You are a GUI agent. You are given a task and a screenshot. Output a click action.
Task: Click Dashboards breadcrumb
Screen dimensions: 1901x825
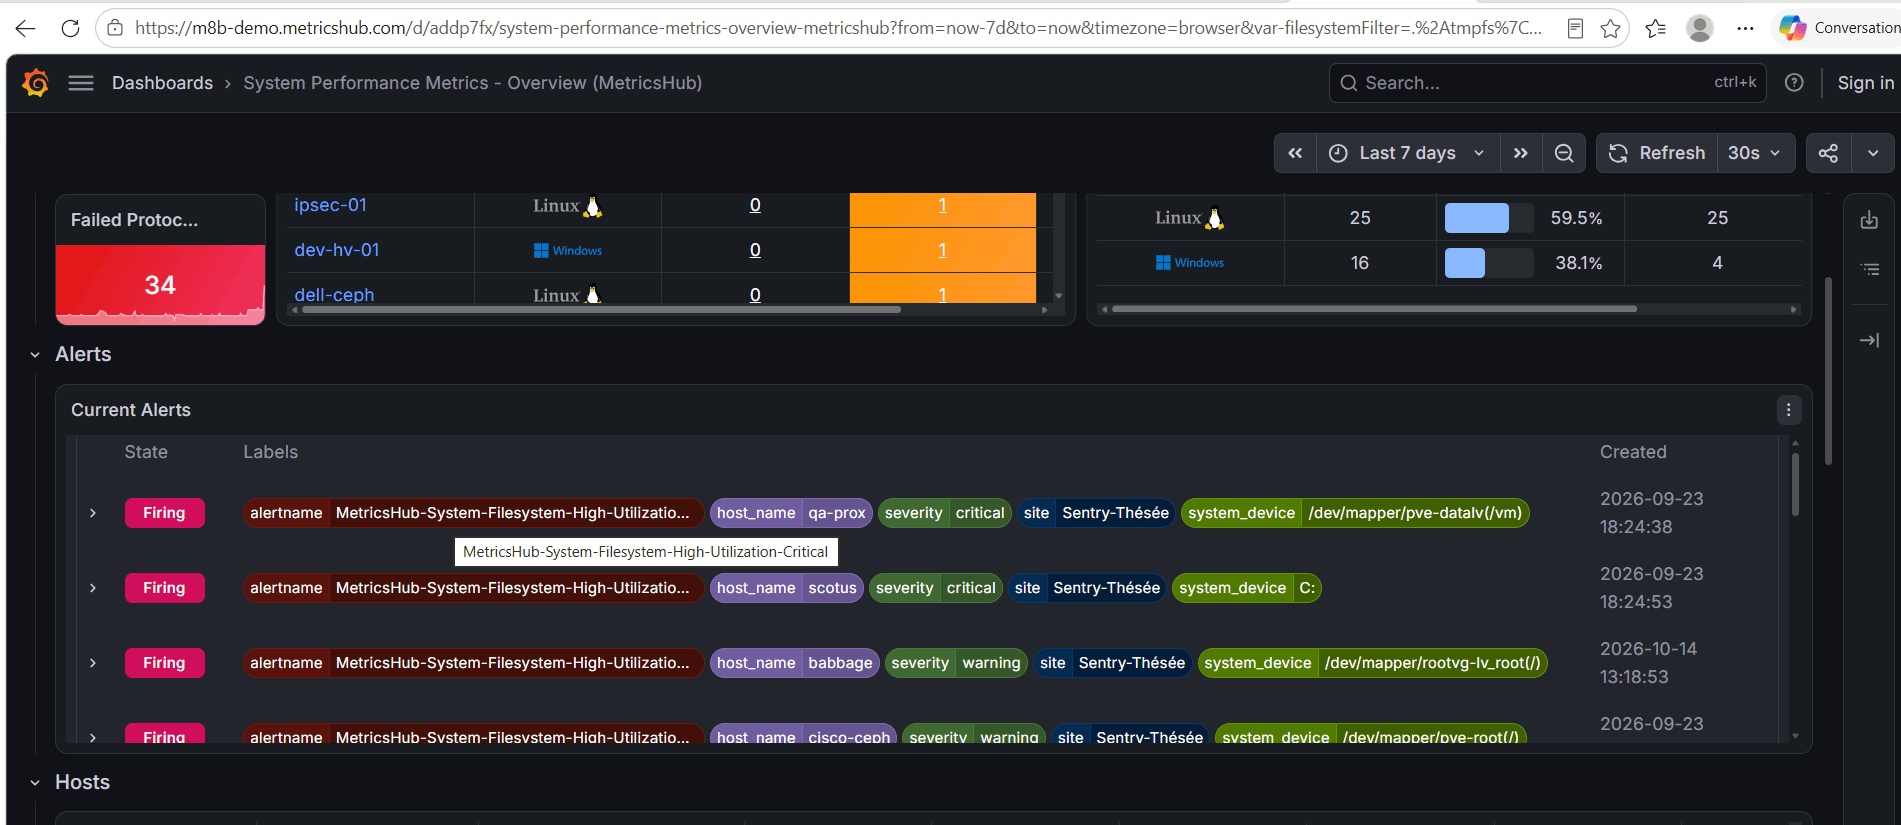point(162,83)
